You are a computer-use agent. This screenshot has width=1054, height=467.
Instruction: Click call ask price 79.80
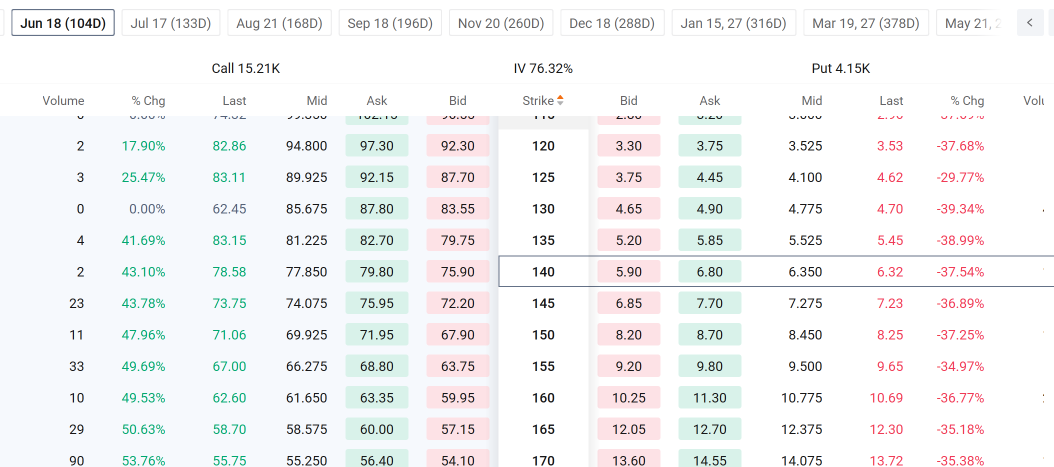(376, 271)
